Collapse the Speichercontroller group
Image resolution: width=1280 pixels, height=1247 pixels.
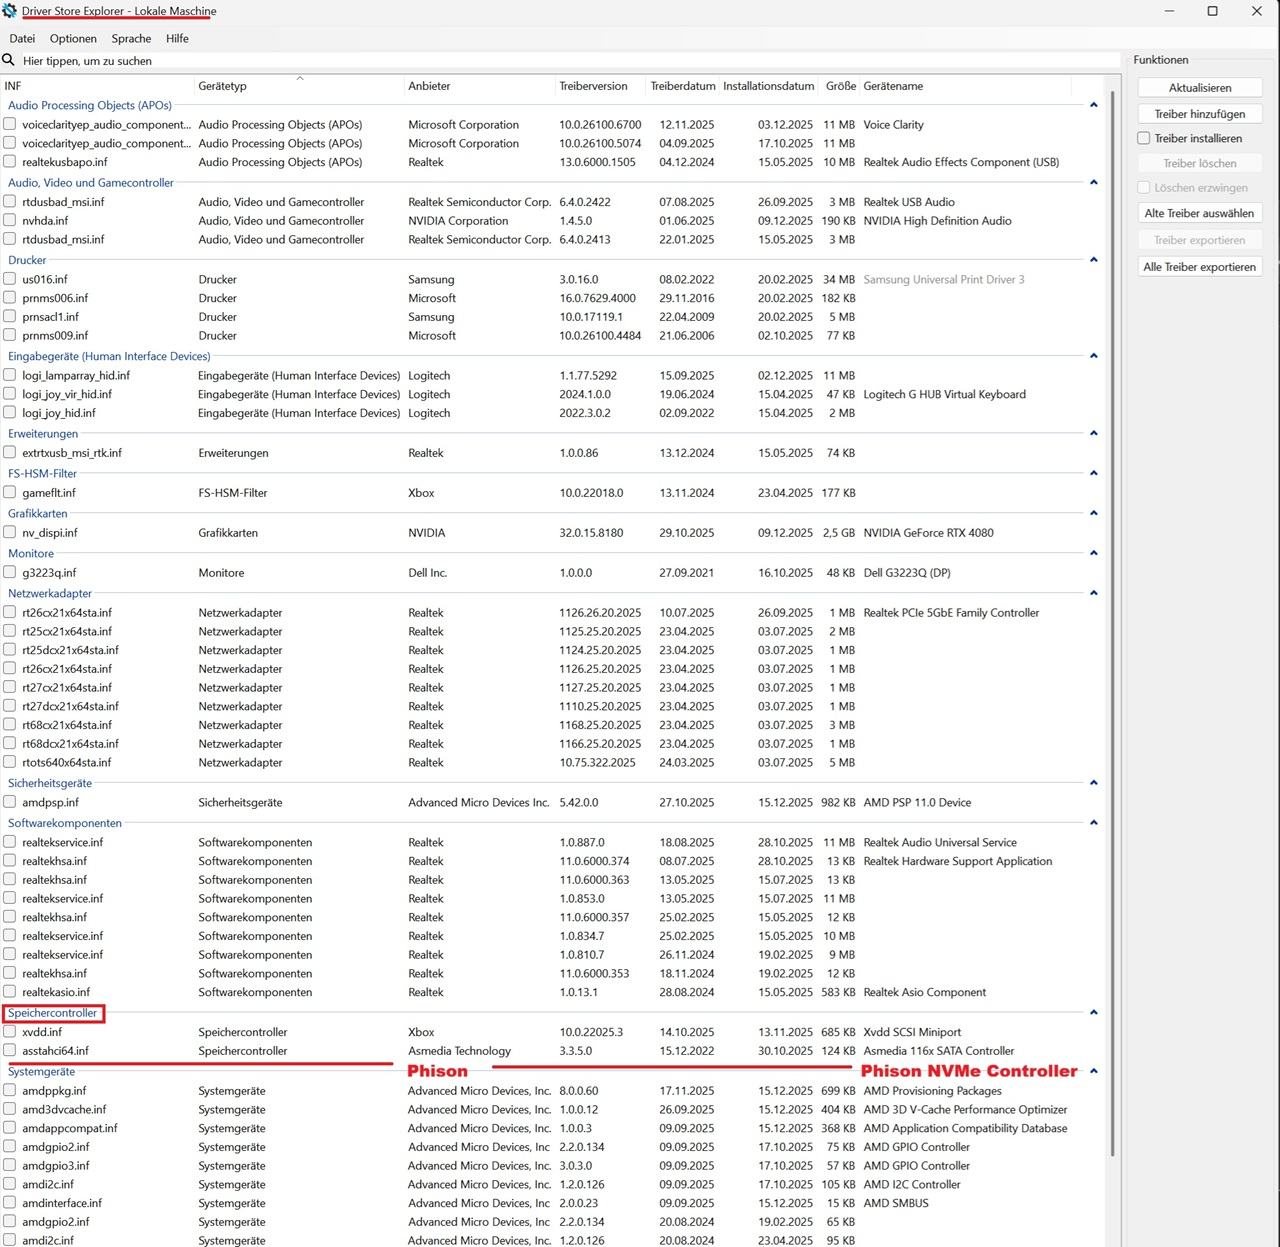(x=1093, y=1013)
